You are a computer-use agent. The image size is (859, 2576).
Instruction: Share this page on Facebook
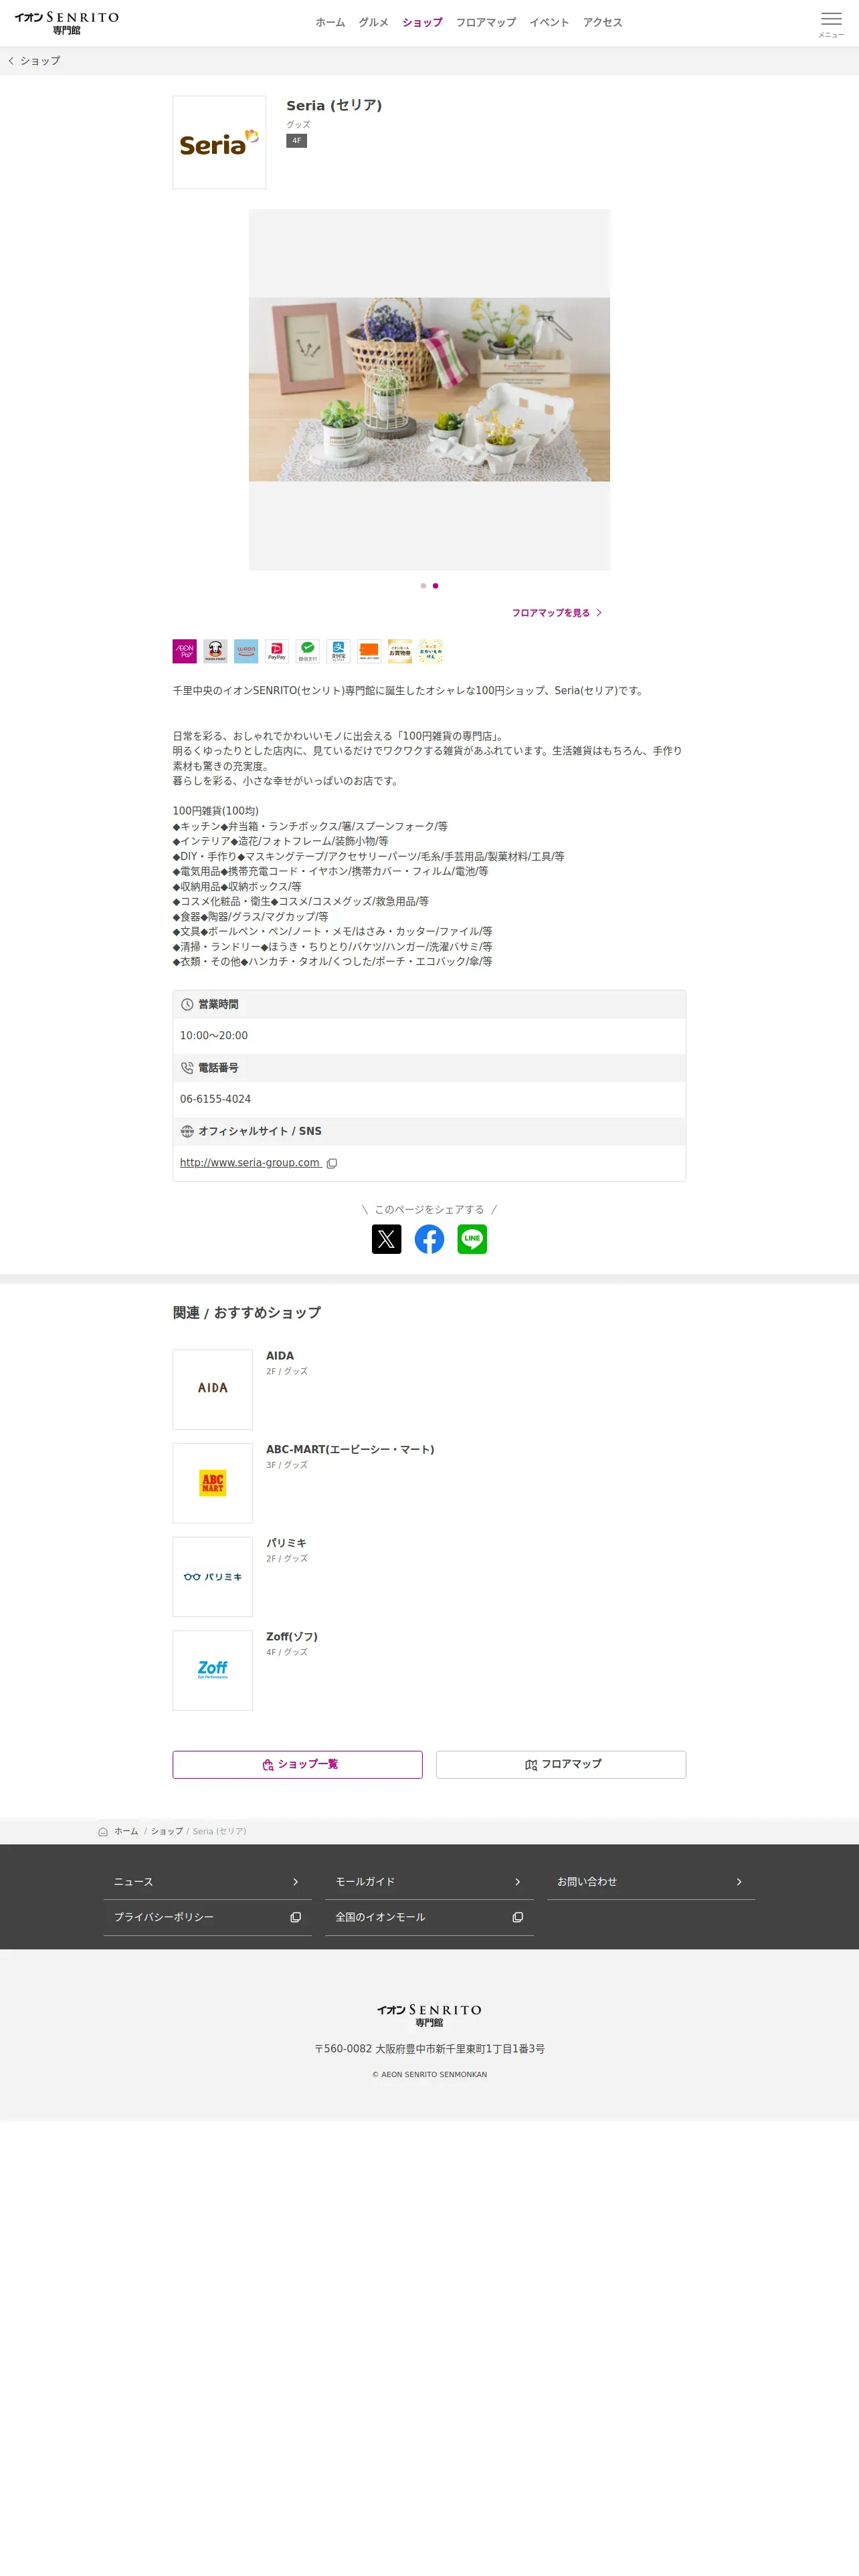click(x=429, y=1239)
